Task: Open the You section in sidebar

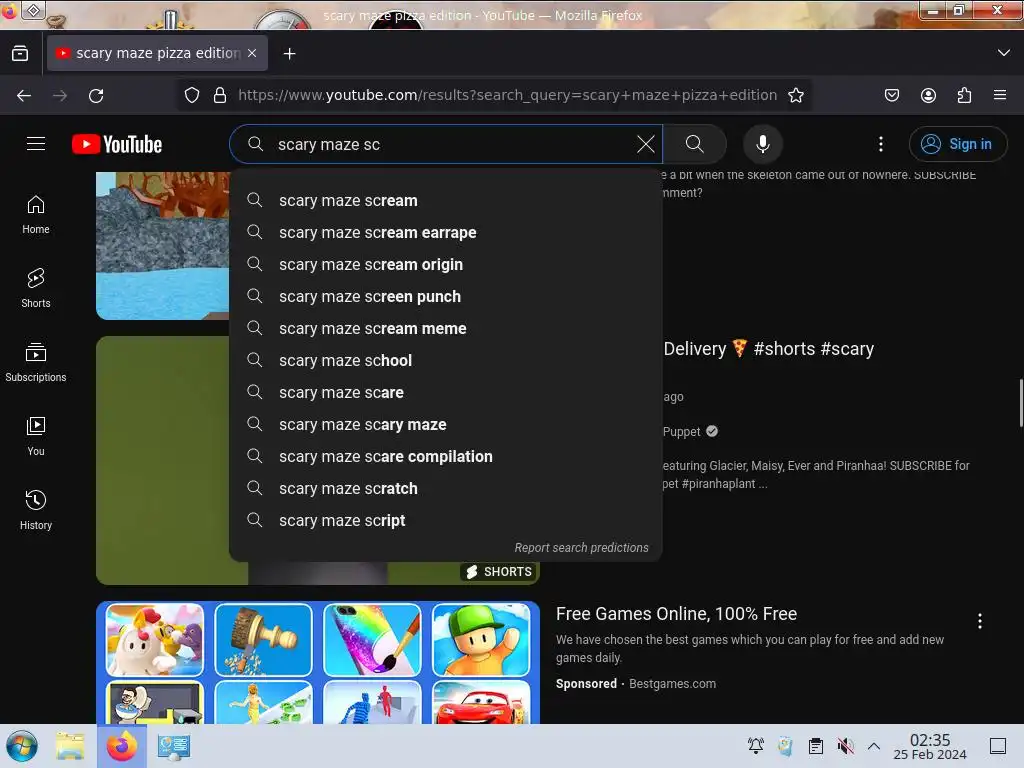Action: click(36, 436)
